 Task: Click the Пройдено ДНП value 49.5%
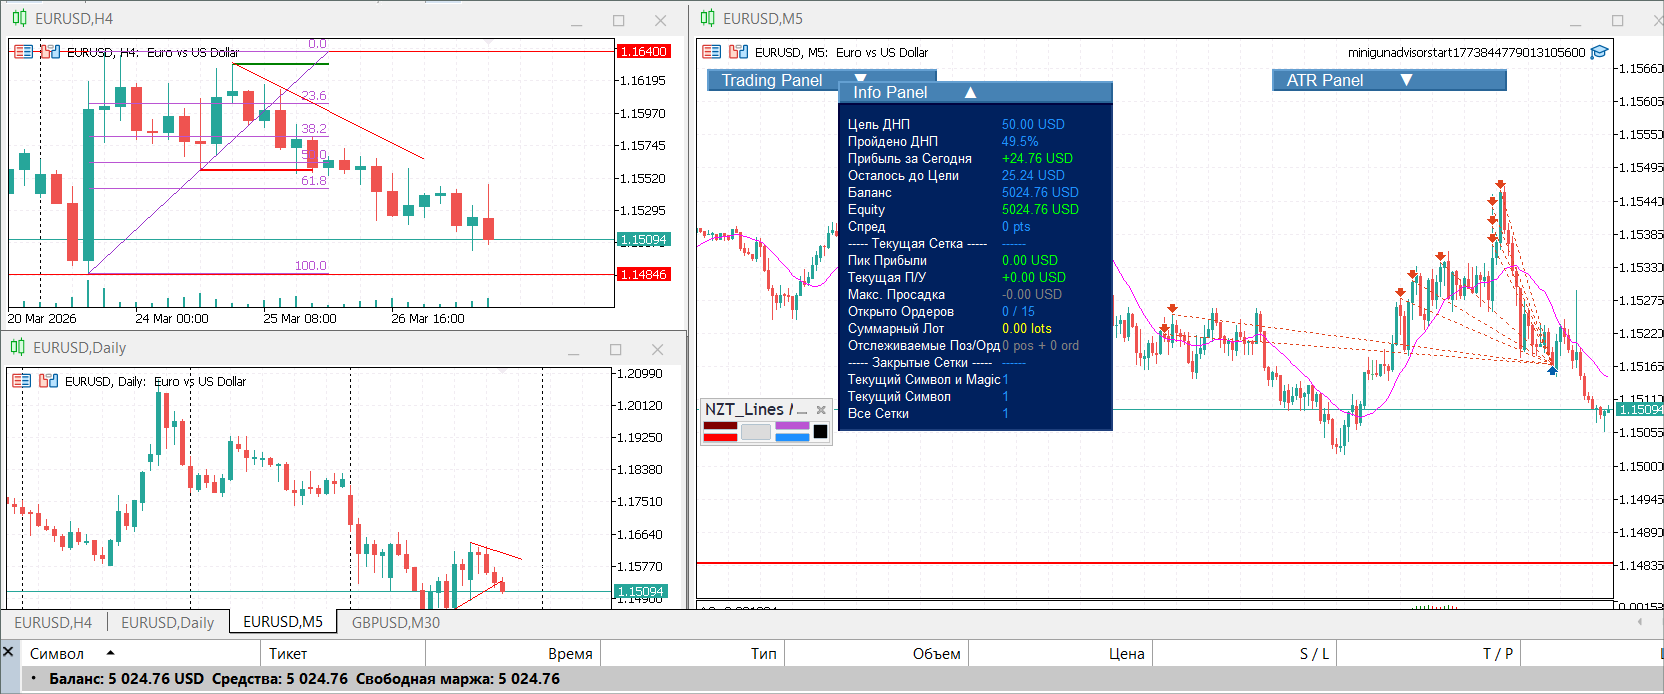point(1020,141)
